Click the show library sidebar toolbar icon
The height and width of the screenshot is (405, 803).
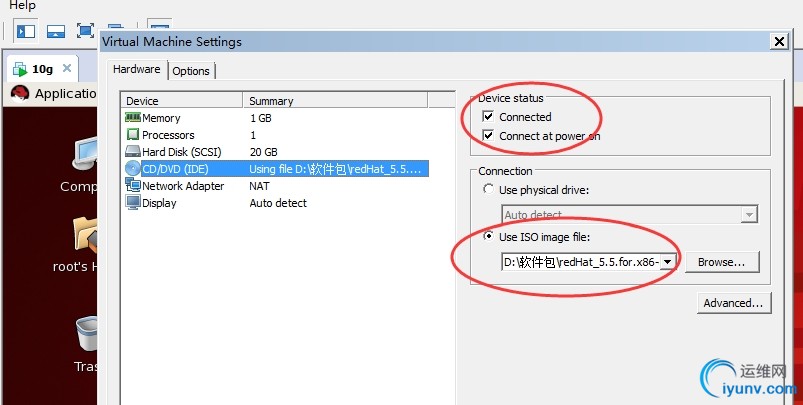(26, 31)
